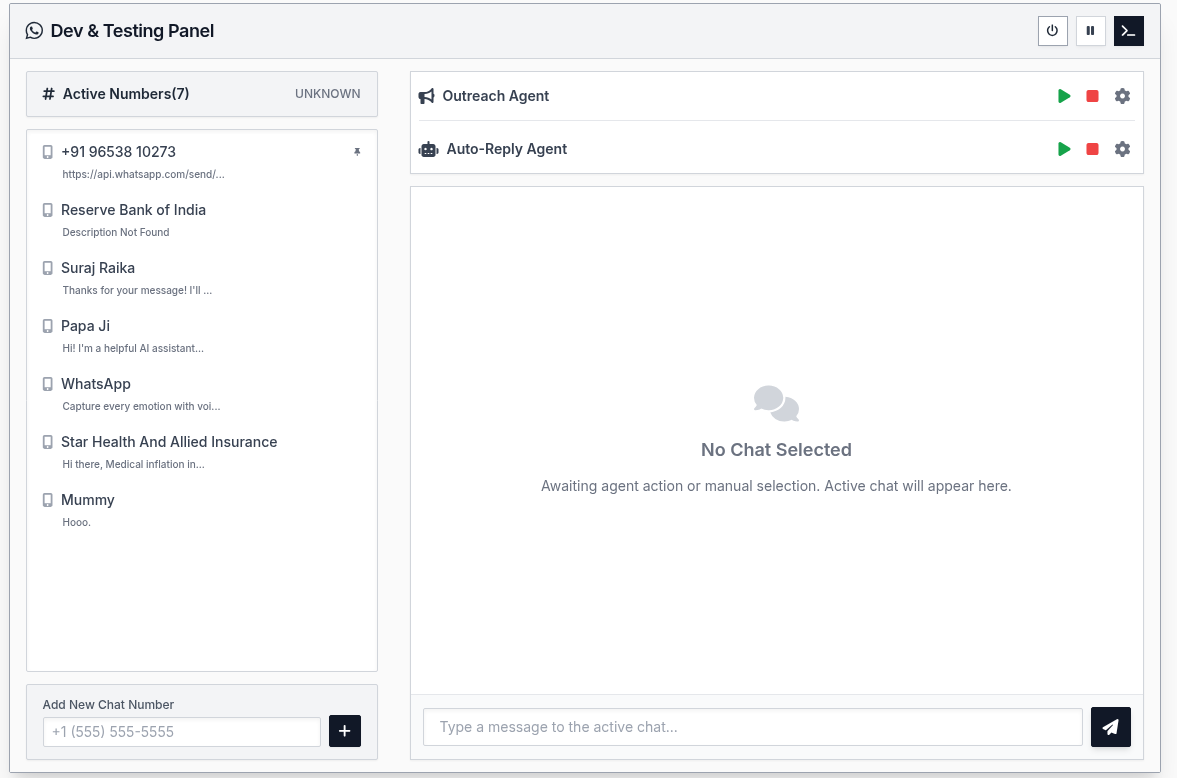
Task: Open the terminal console icon
Action: [x=1128, y=31]
